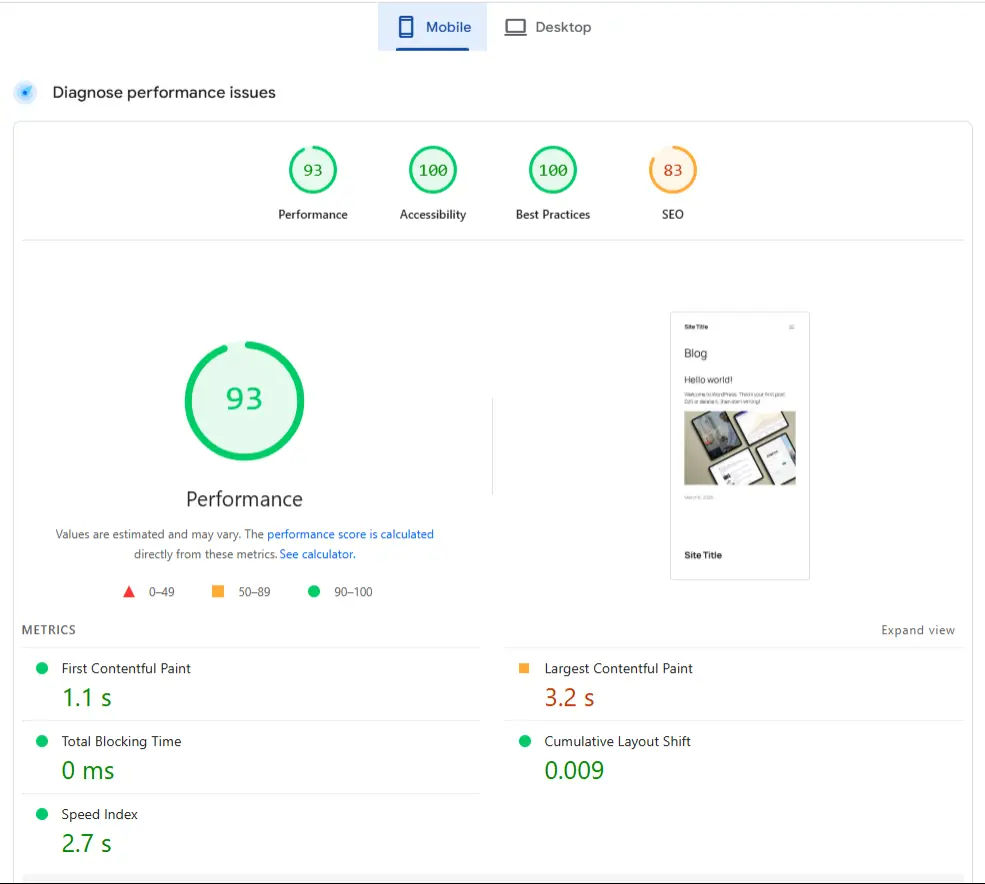The width and height of the screenshot is (985, 884).
Task: Click the desktop monitor icon beside Desktop
Action: point(515,27)
